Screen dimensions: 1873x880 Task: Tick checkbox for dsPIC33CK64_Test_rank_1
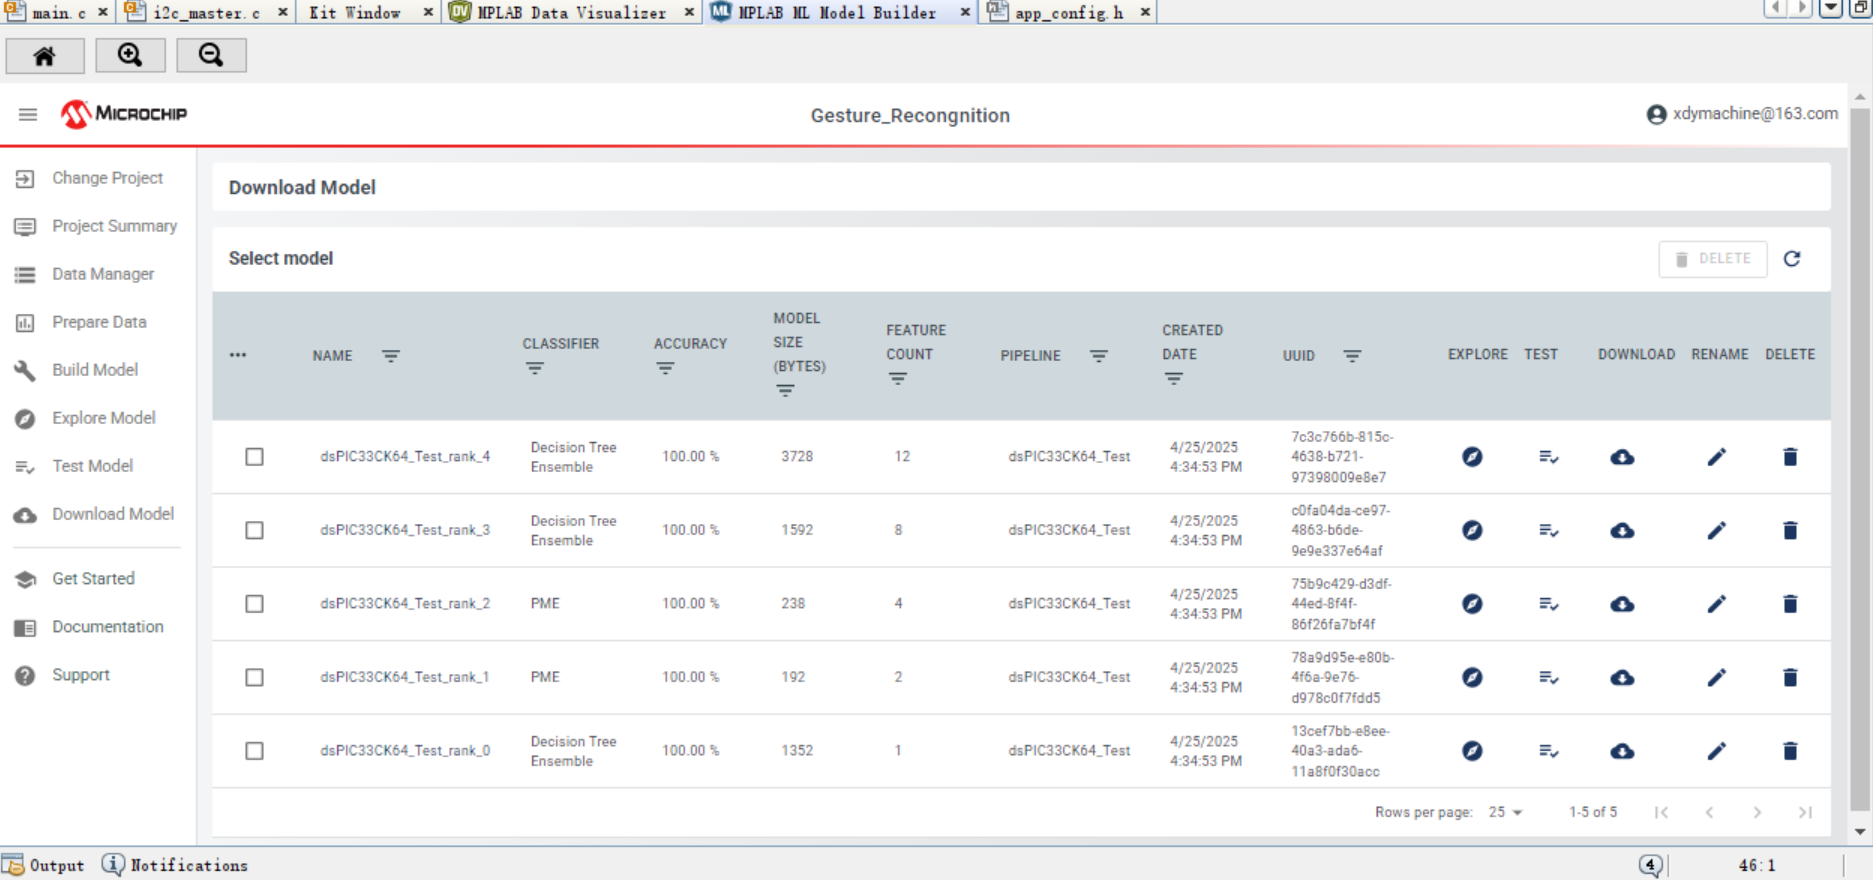(x=255, y=677)
